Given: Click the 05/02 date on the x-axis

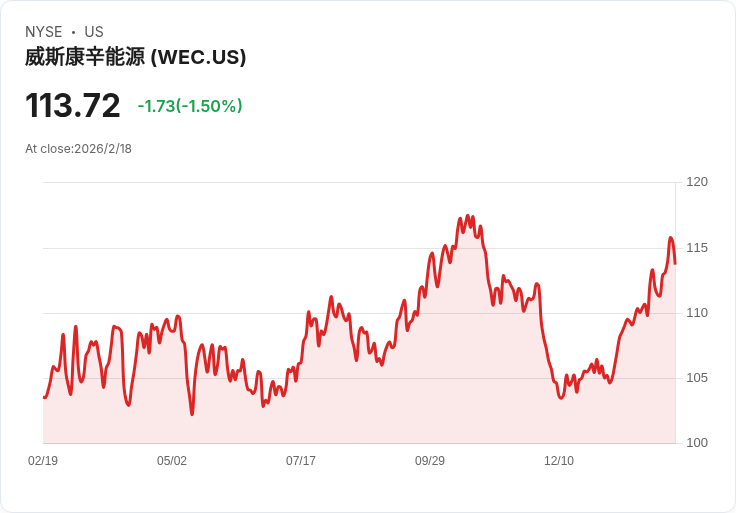Looking at the screenshot, I should pos(172,461).
